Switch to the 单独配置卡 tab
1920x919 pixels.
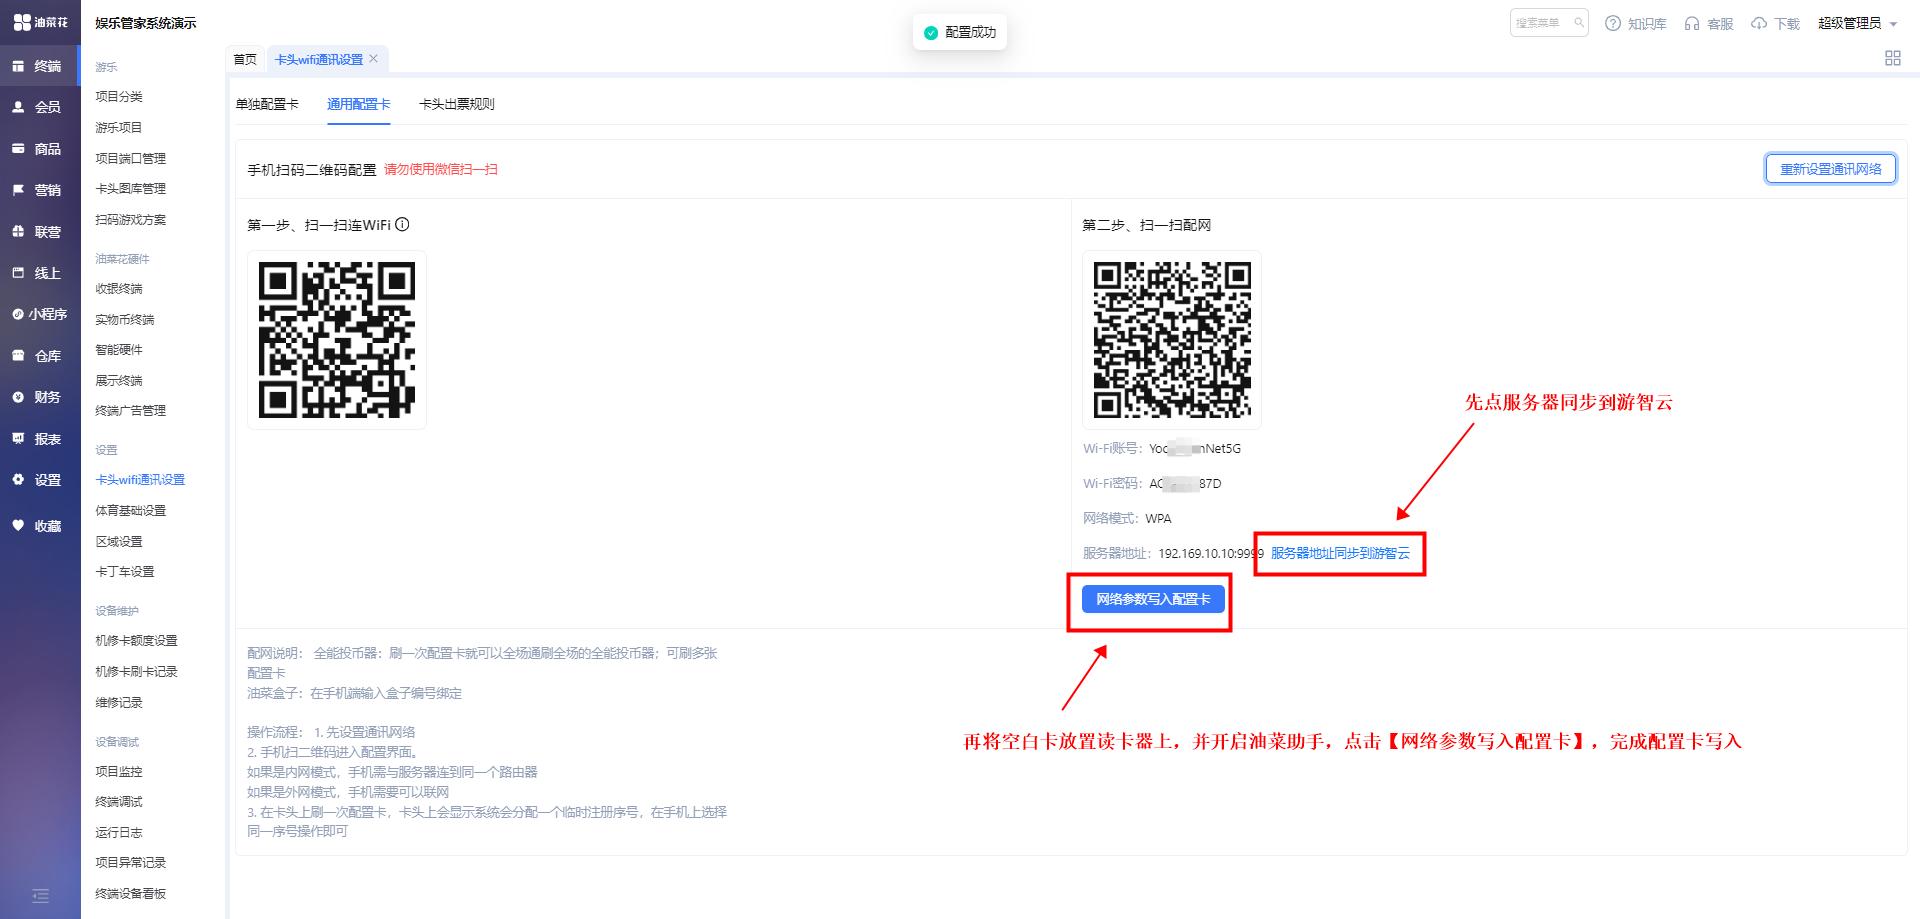(267, 104)
